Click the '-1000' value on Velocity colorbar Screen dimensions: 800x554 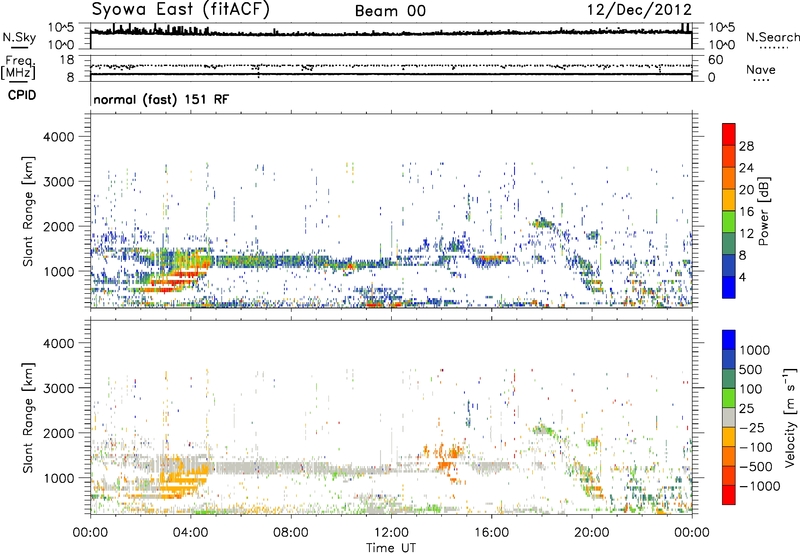[x=760, y=486]
